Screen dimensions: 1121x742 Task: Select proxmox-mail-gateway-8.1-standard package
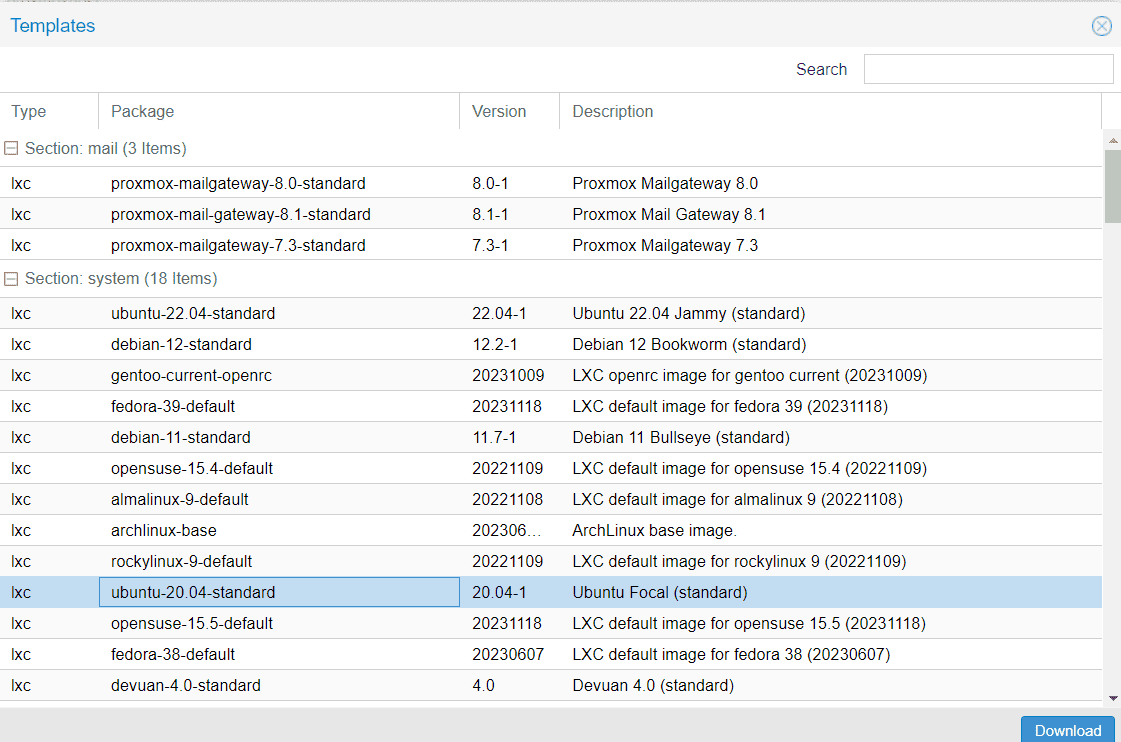tap(241, 214)
